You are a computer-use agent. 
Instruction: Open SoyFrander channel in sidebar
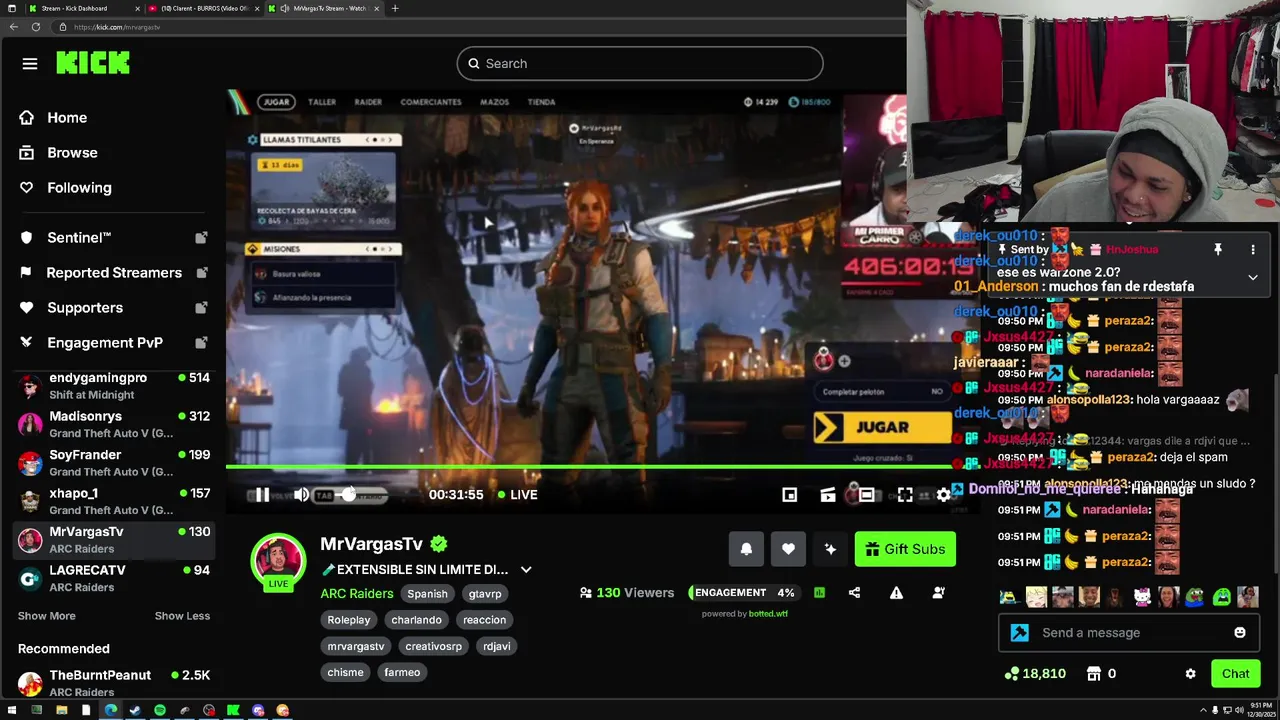click(113, 463)
